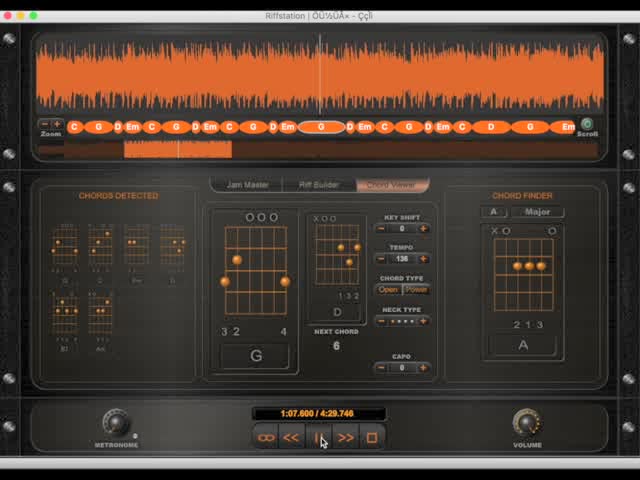Open the Chord Finder Major quality selector
Viewport: 640px width, 480px height.
(538, 212)
